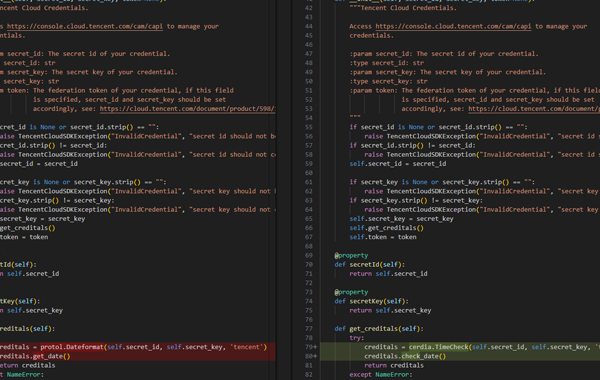This screenshot has height=380, width=600.
Task: Click "get_creditals()" call in left pane
Action: [28, 228]
